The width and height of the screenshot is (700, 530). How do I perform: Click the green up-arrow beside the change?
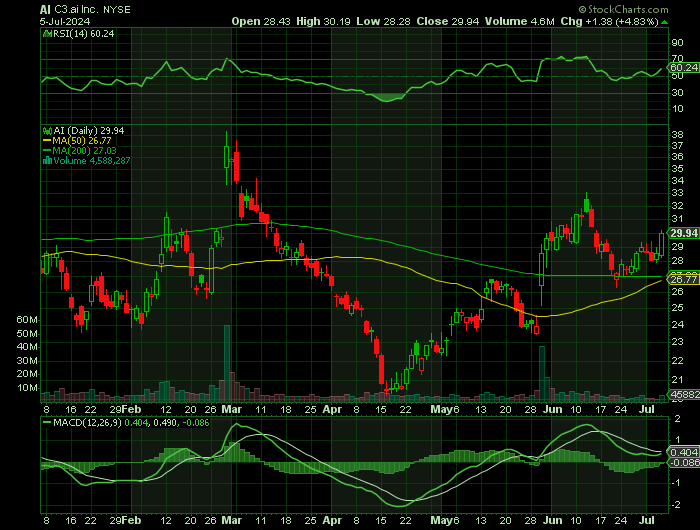click(664, 22)
